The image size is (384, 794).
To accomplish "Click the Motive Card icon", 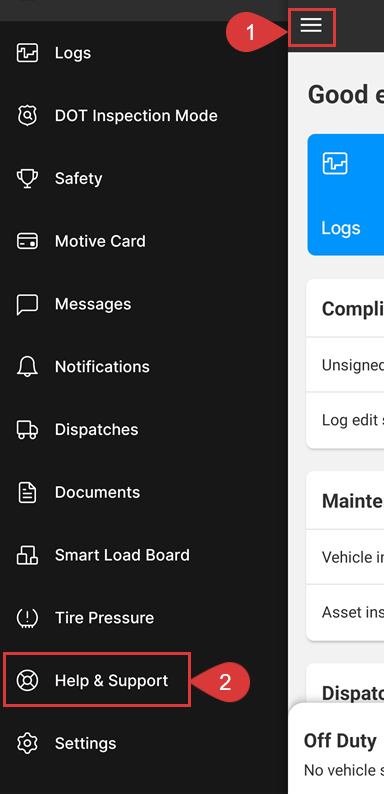I will coord(27,241).
